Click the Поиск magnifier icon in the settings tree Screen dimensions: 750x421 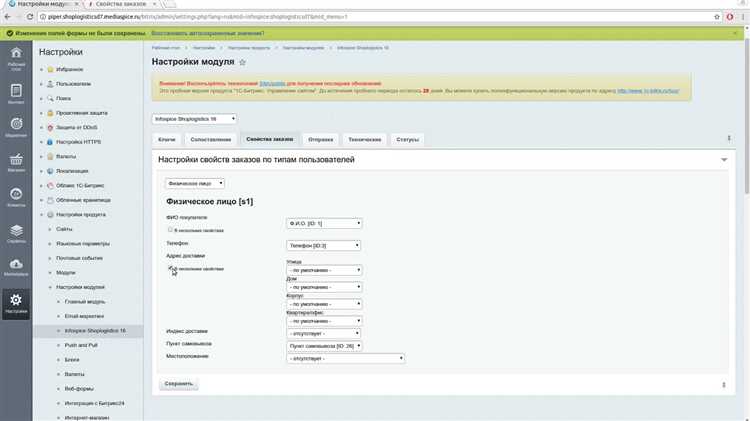[50, 99]
